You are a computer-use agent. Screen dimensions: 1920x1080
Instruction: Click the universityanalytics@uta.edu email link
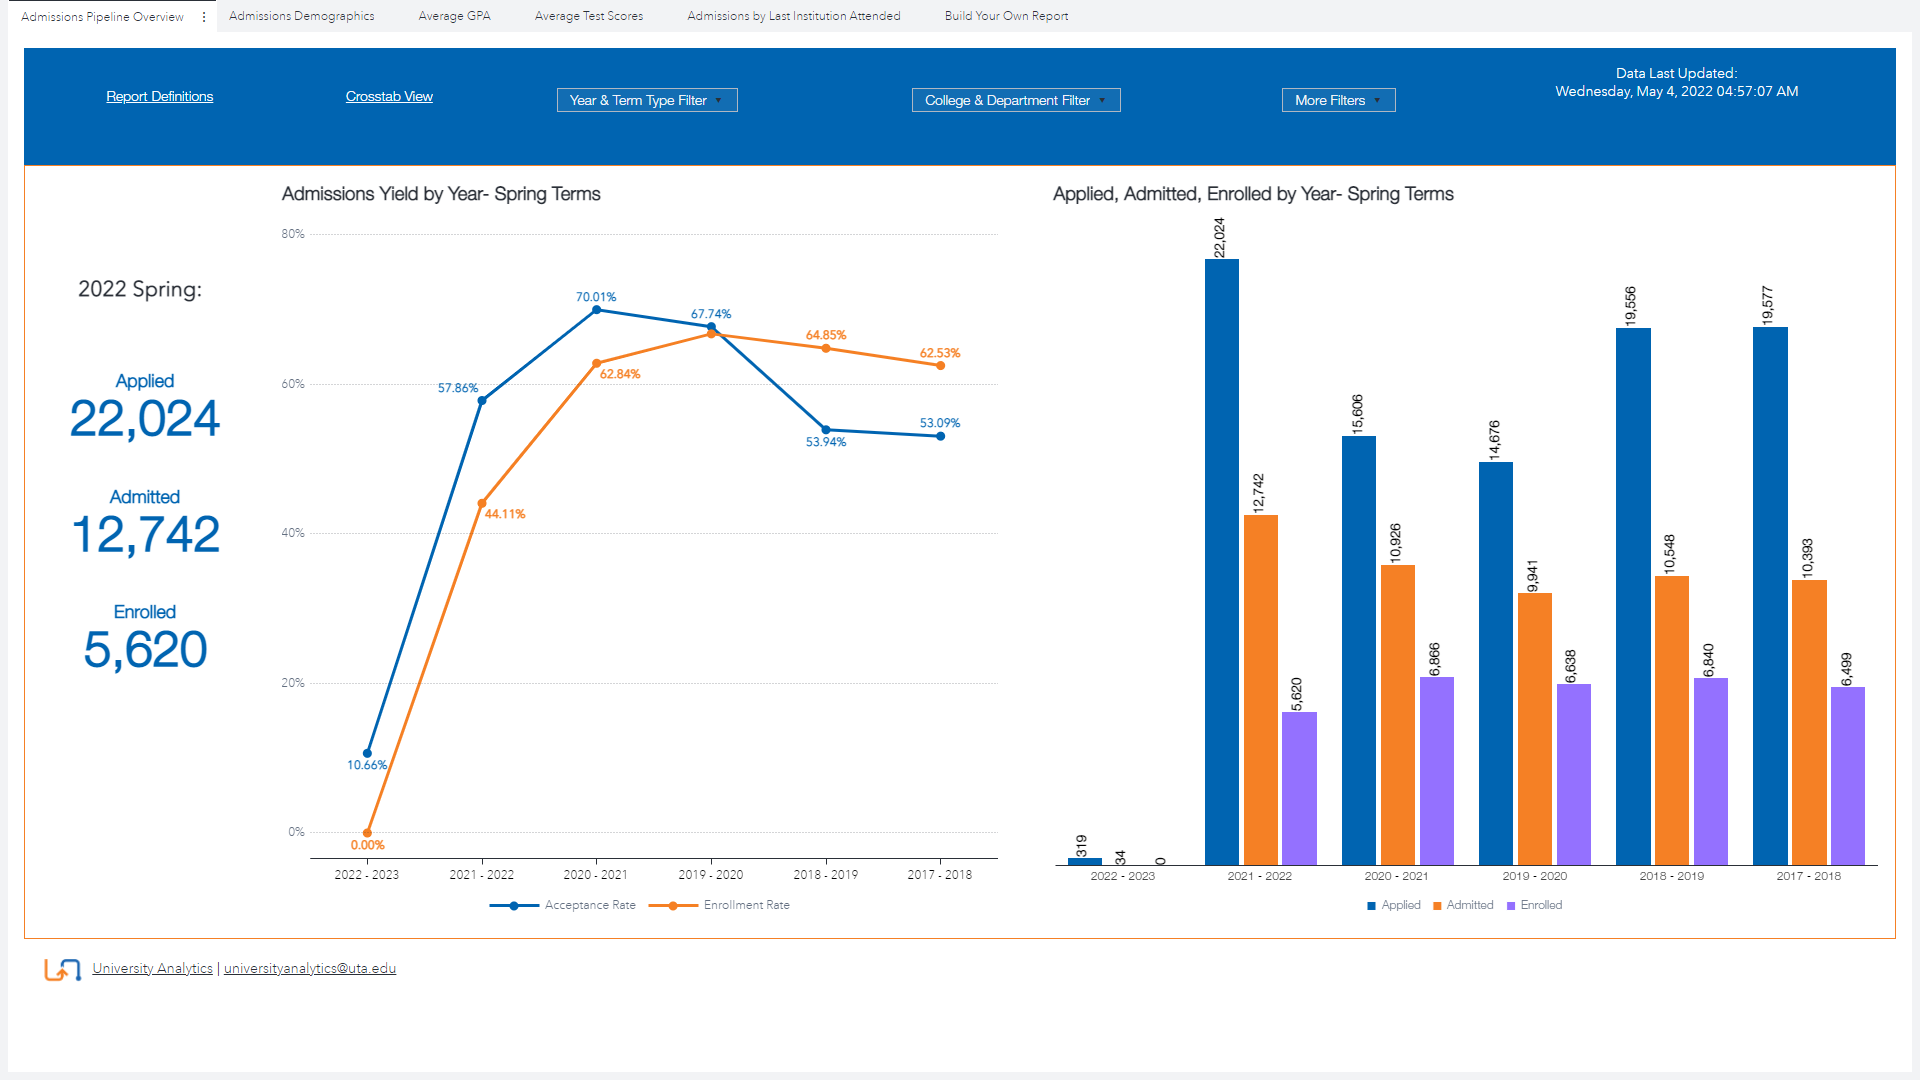310,969
